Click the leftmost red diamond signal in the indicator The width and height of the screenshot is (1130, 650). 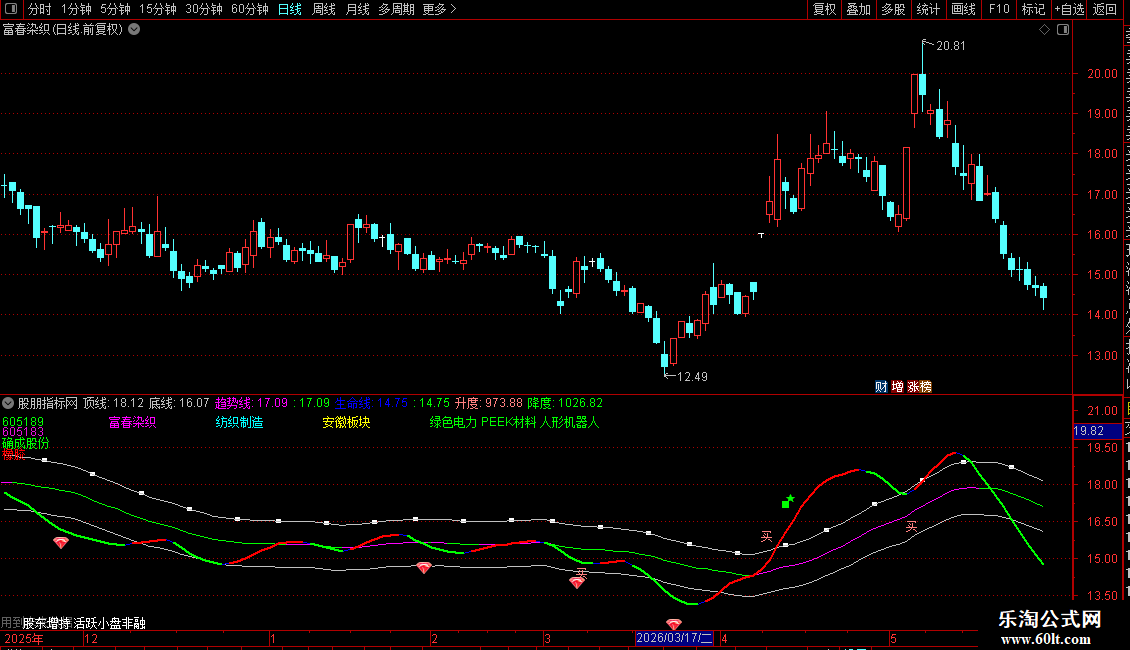[61, 542]
